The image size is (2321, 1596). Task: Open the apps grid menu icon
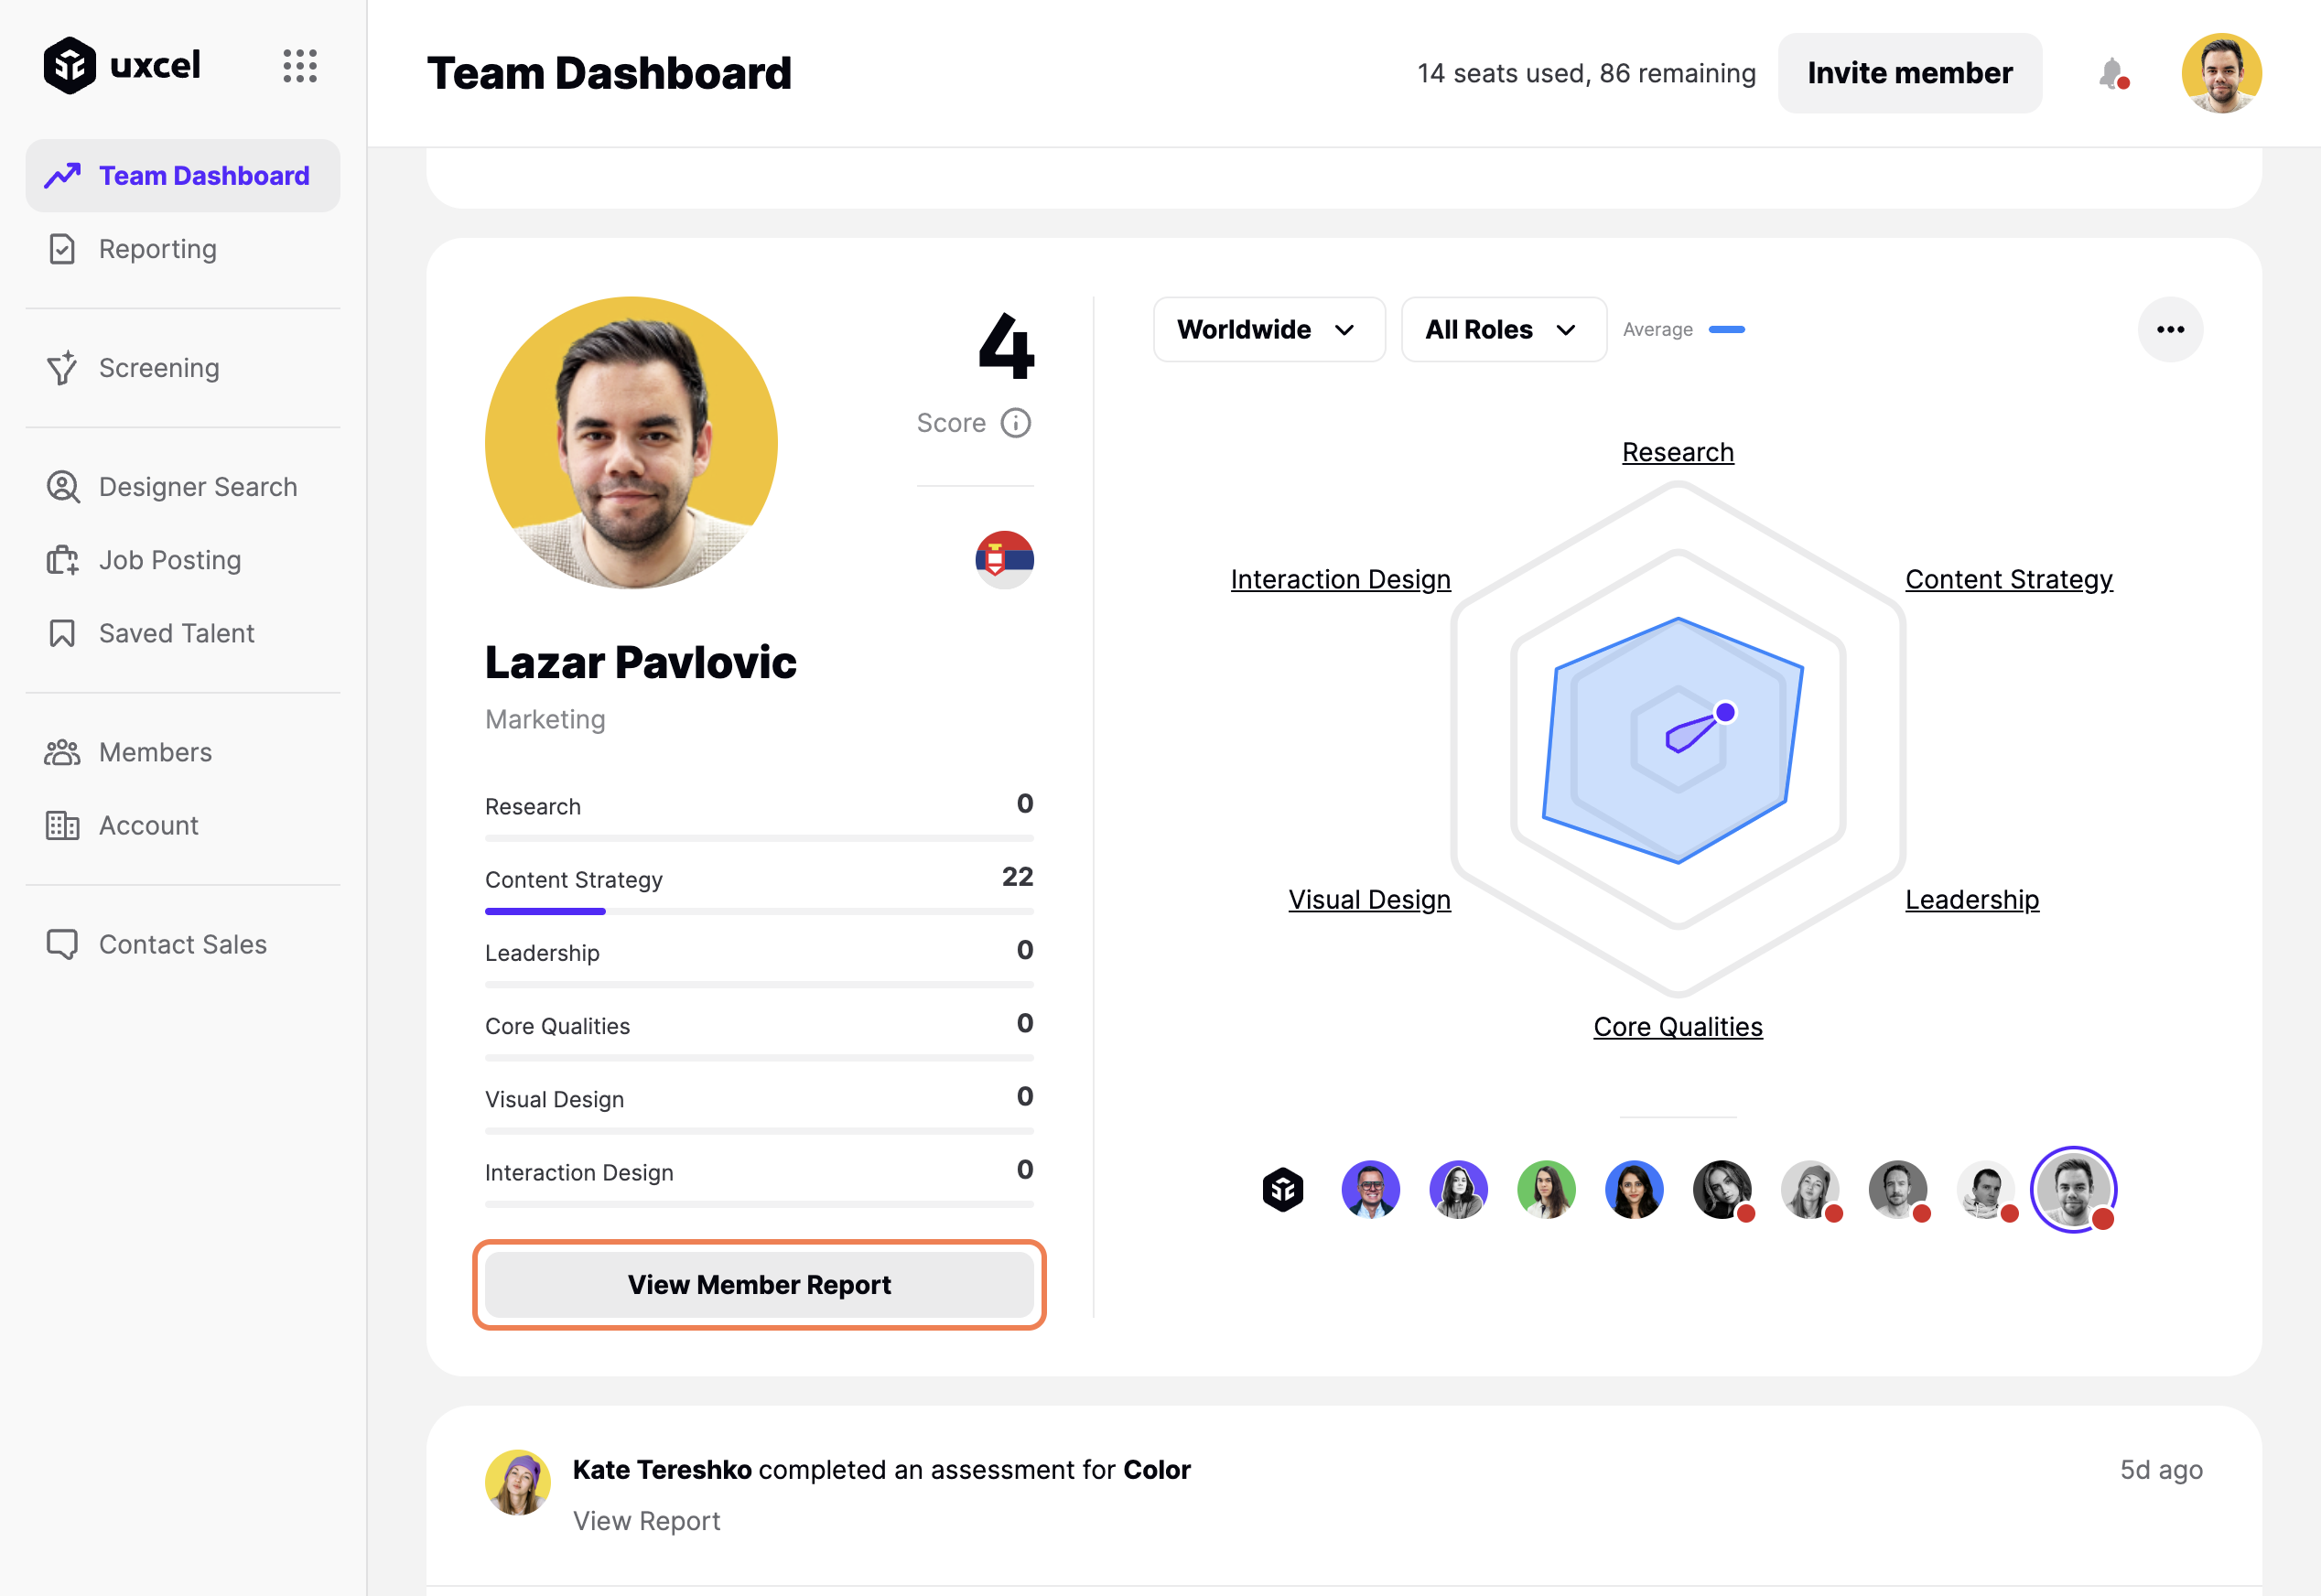coord(299,66)
